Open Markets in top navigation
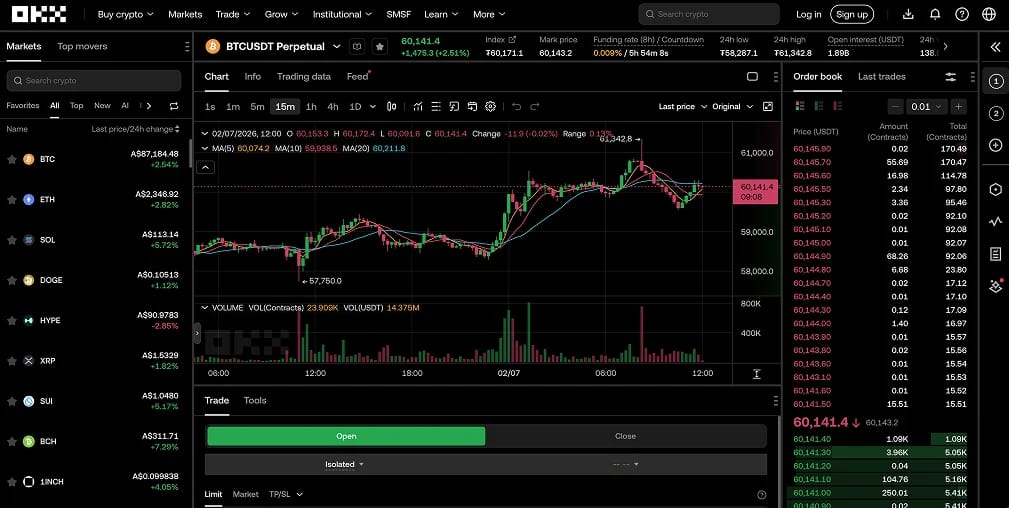The image size is (1009, 508). (x=185, y=14)
